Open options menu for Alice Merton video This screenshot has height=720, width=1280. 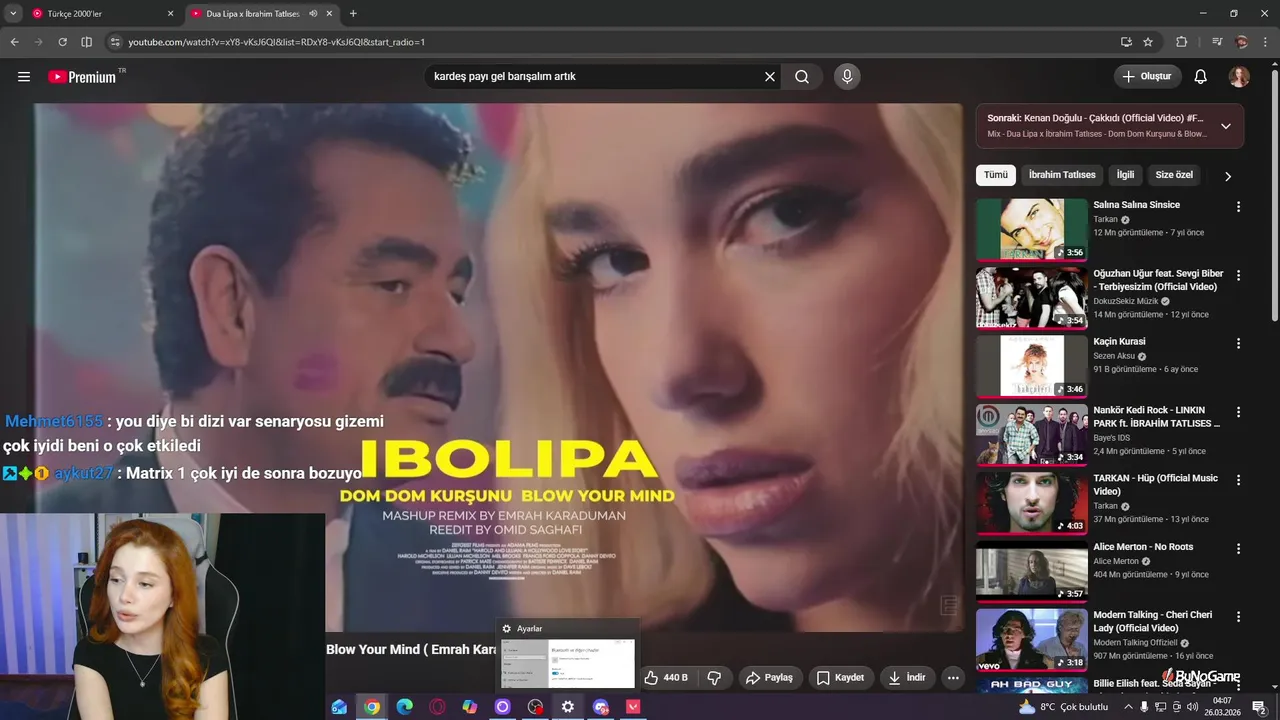[1238, 549]
